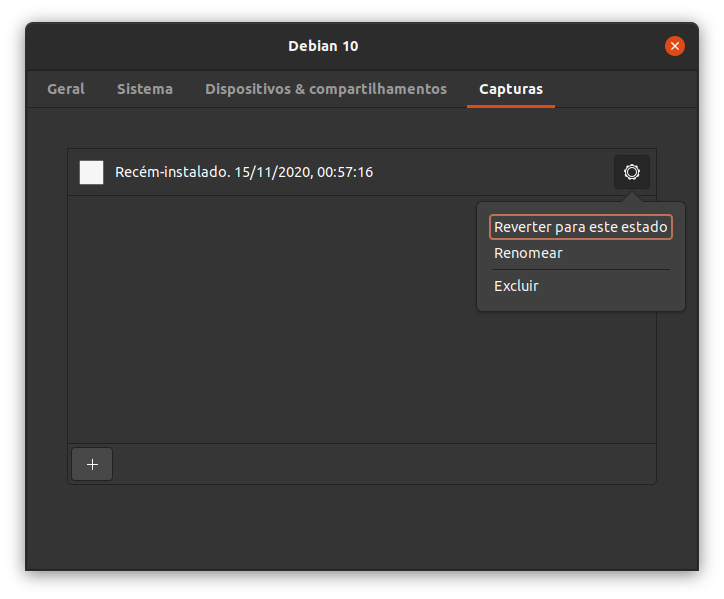
Task: Select the Capturas tab
Action: (x=511, y=89)
